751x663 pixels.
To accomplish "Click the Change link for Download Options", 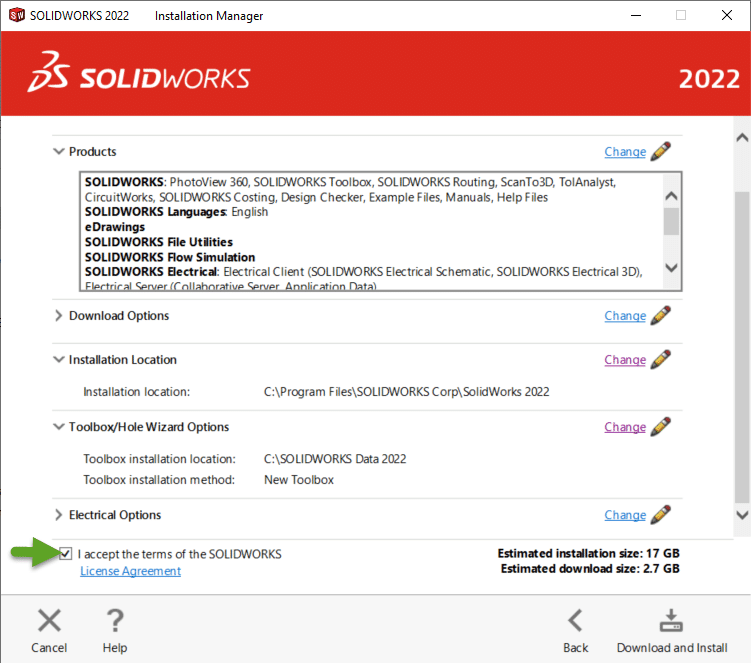I will click(x=625, y=316).
